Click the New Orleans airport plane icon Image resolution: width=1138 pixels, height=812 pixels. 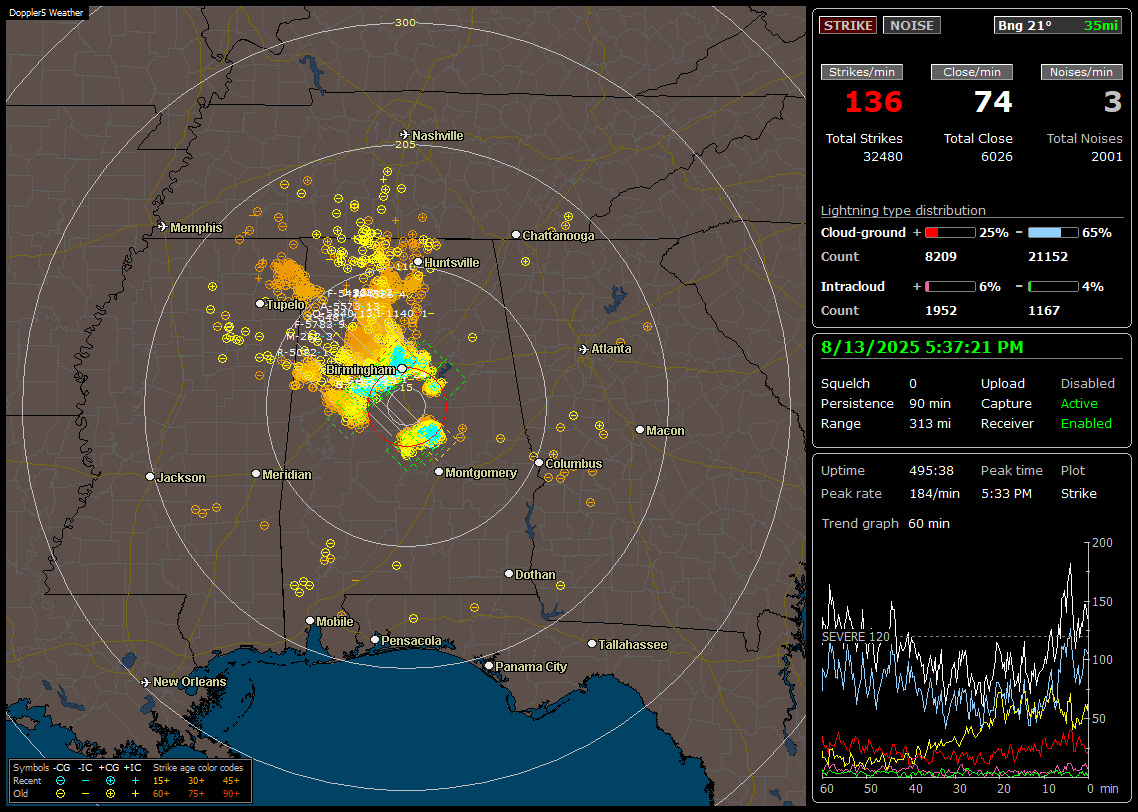tap(146, 682)
